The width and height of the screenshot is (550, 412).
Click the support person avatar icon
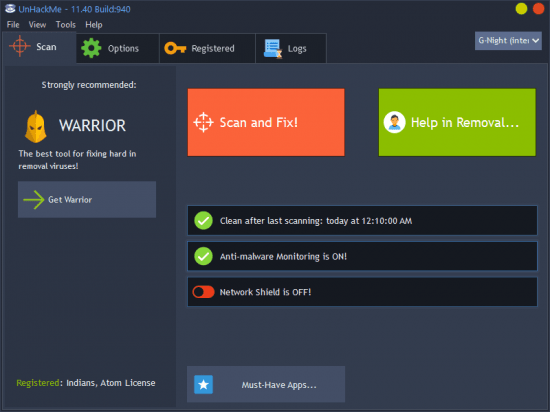394,122
